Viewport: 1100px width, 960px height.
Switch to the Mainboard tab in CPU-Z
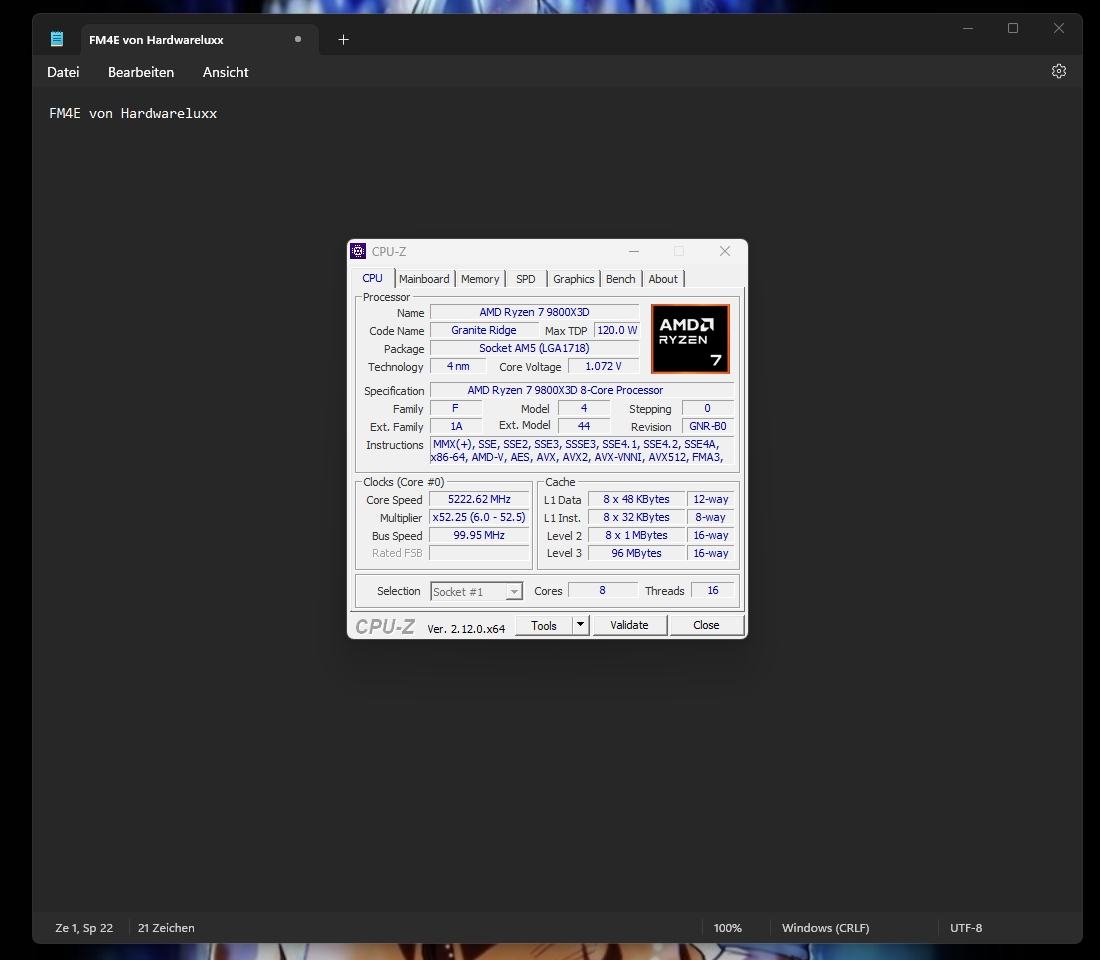[424, 279]
